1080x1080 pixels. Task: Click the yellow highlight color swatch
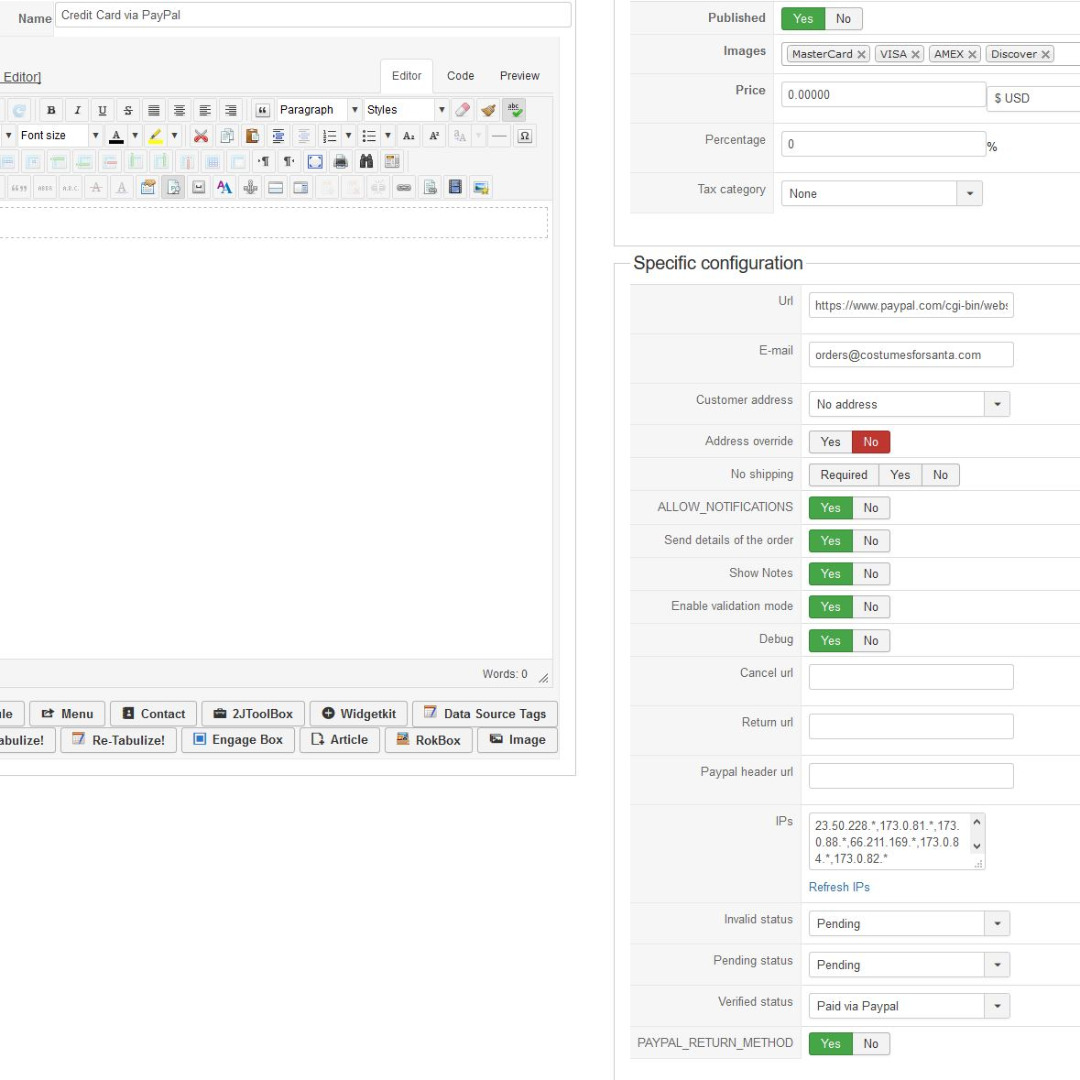(x=156, y=136)
